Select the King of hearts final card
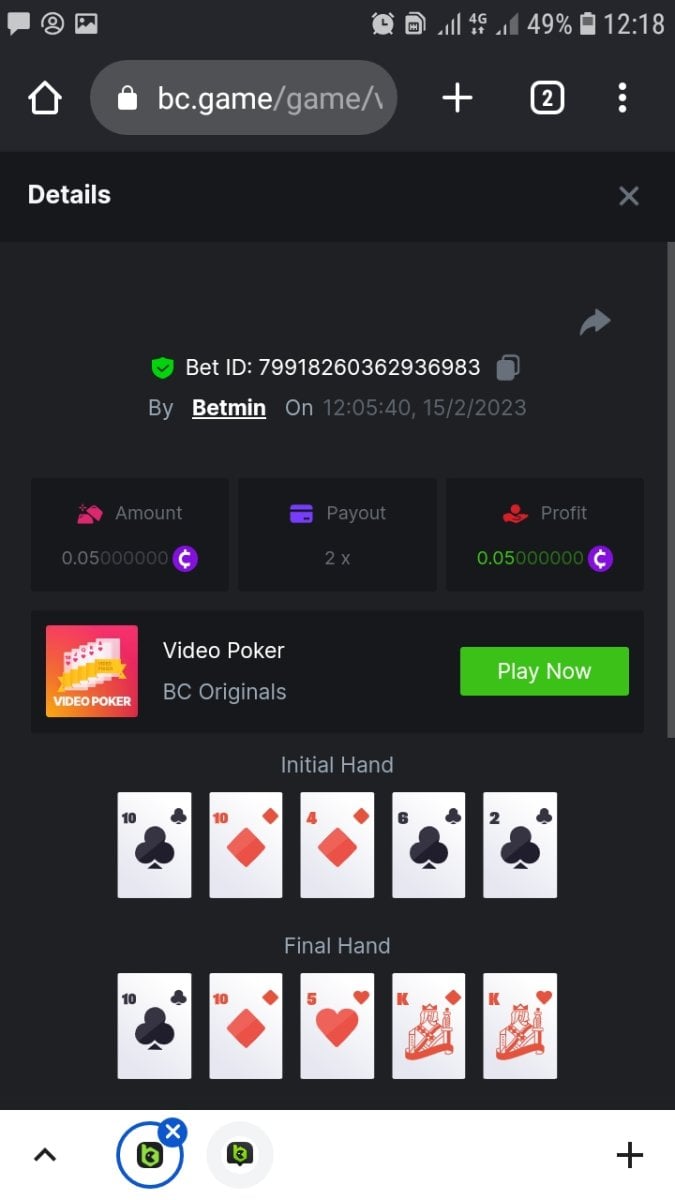Viewport: 675px width, 1200px height. point(520,1026)
